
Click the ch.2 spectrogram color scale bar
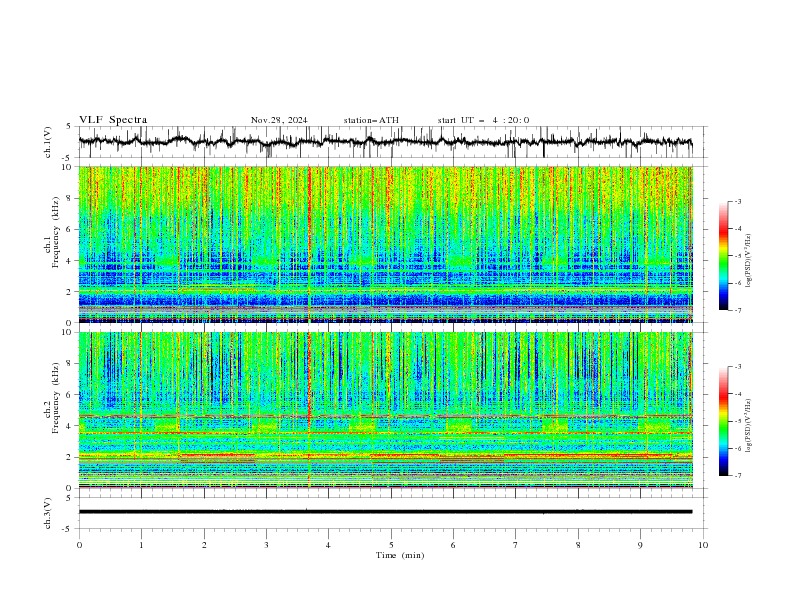pyautogui.click(x=723, y=421)
